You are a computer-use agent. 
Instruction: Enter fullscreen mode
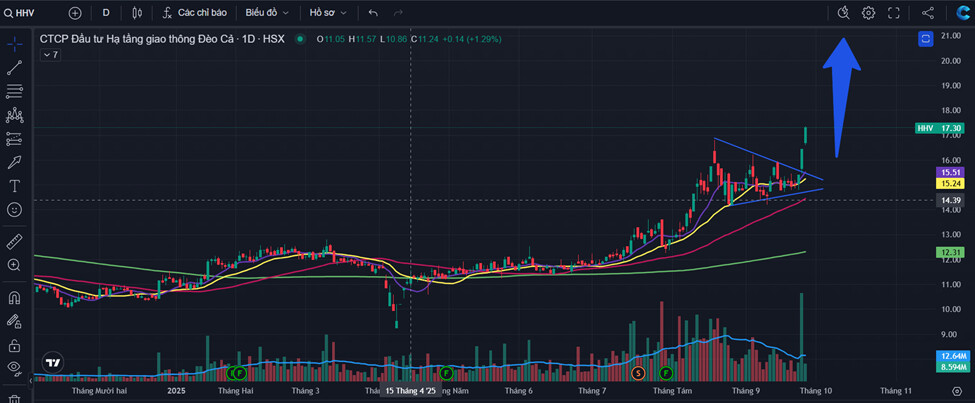894,12
